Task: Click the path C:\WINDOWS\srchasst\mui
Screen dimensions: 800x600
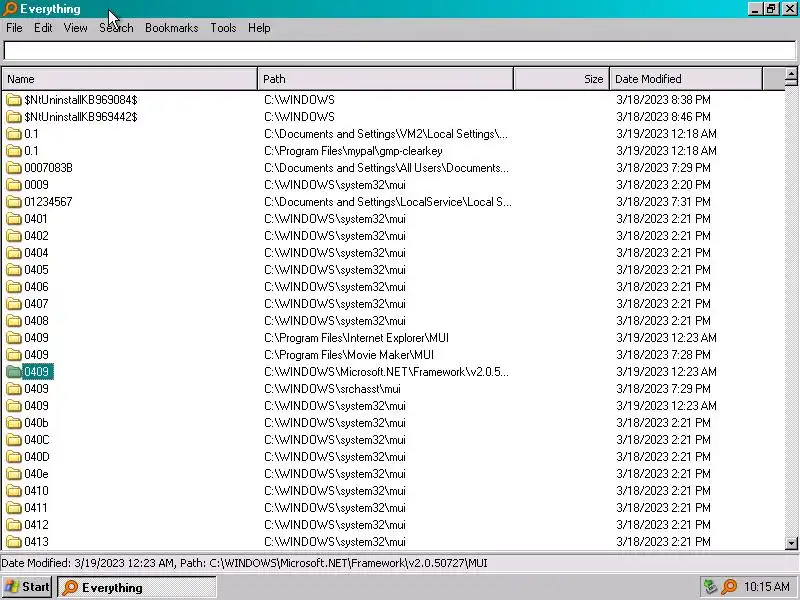Action: (x=332, y=389)
